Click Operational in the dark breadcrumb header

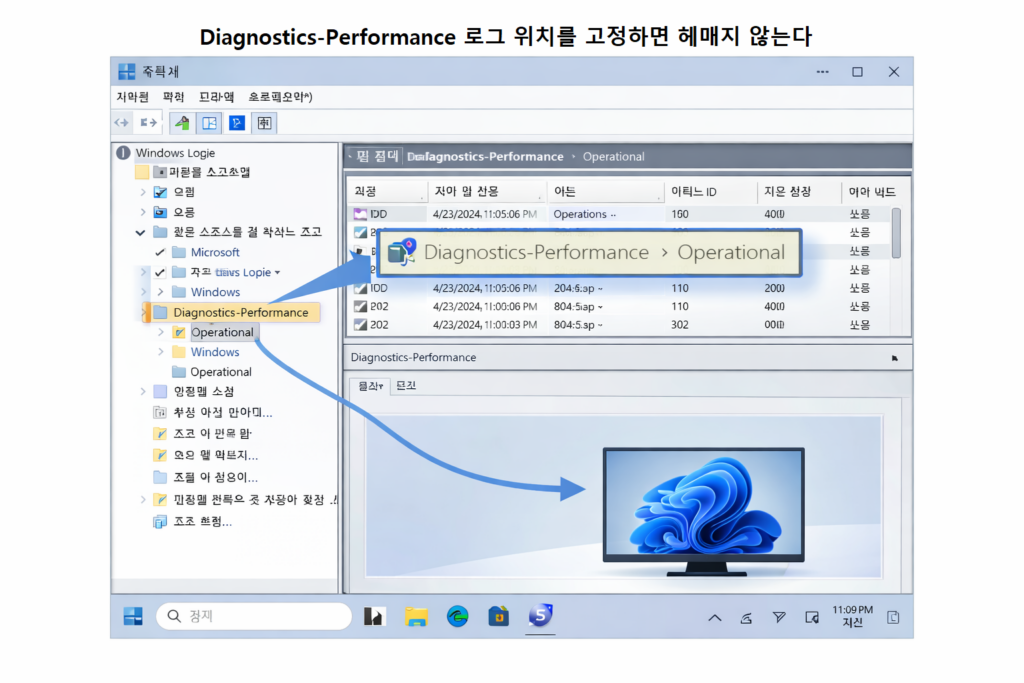click(x=613, y=157)
